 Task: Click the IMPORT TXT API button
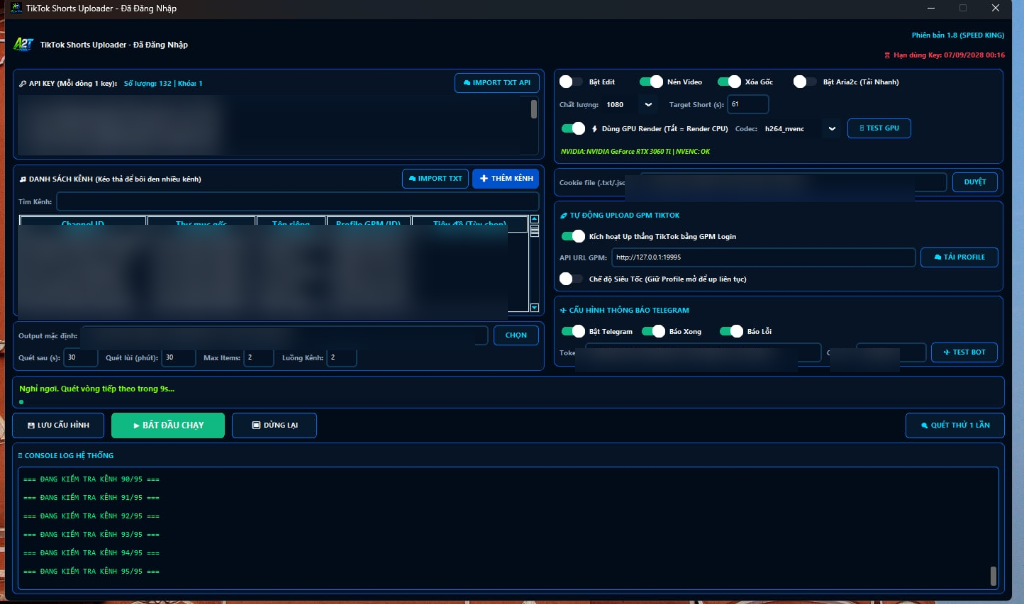coord(497,83)
